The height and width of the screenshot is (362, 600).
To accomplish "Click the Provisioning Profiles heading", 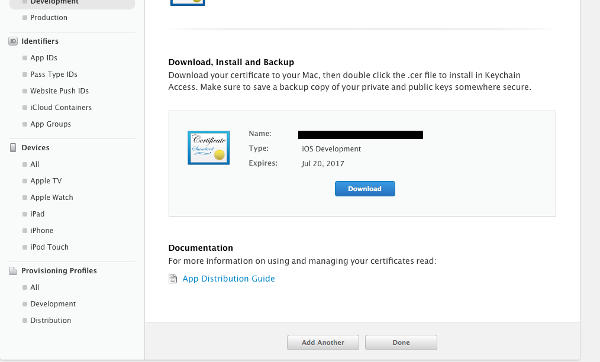I will tap(59, 271).
